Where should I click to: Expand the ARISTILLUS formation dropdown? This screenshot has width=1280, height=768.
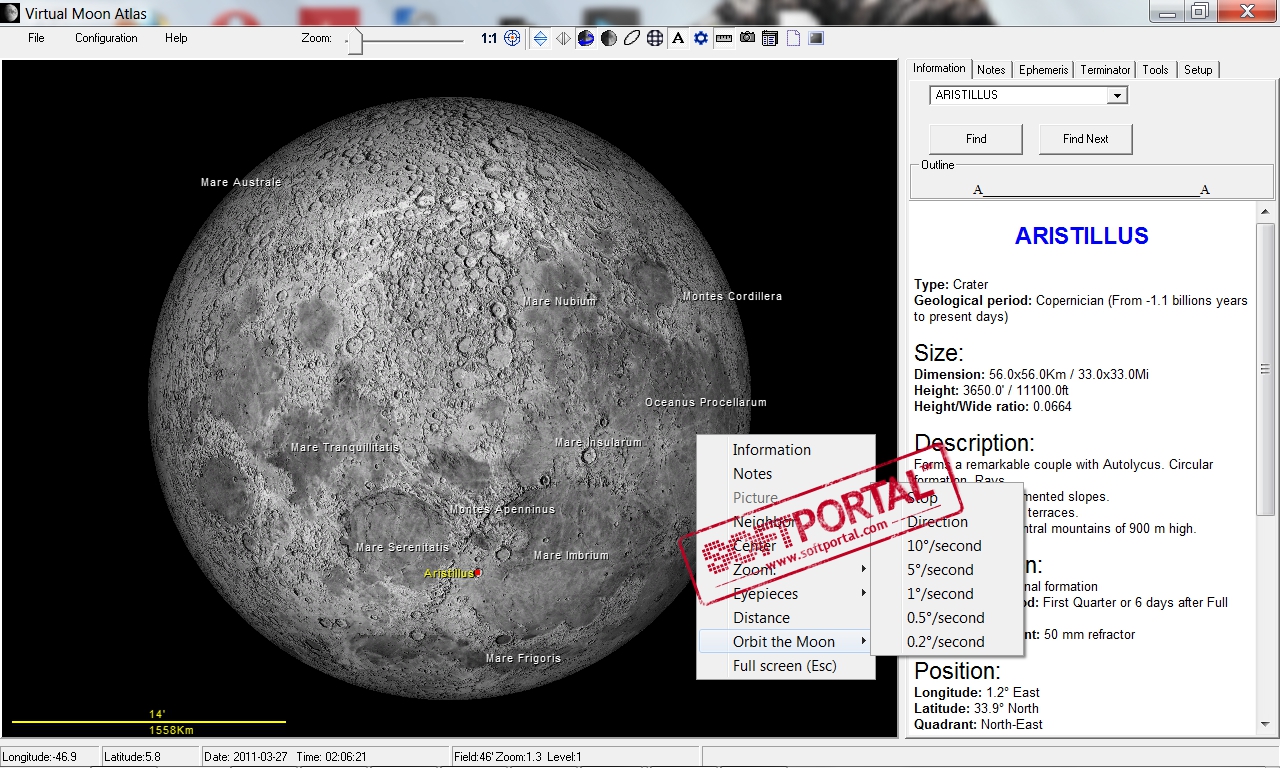point(1118,95)
